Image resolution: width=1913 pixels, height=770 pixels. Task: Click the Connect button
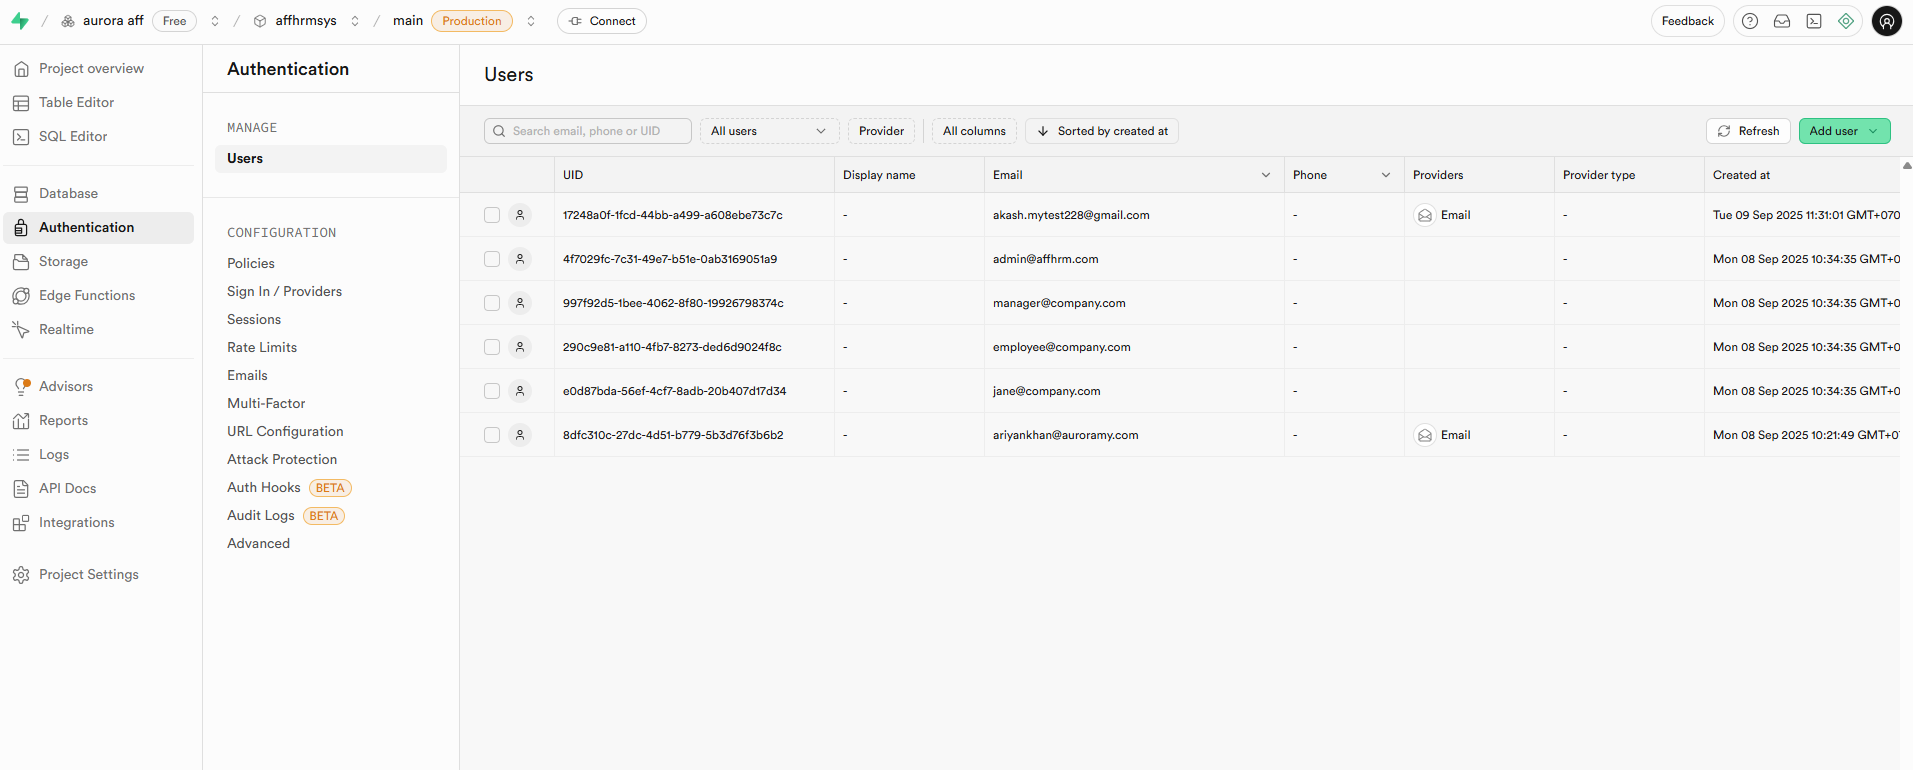(x=602, y=21)
